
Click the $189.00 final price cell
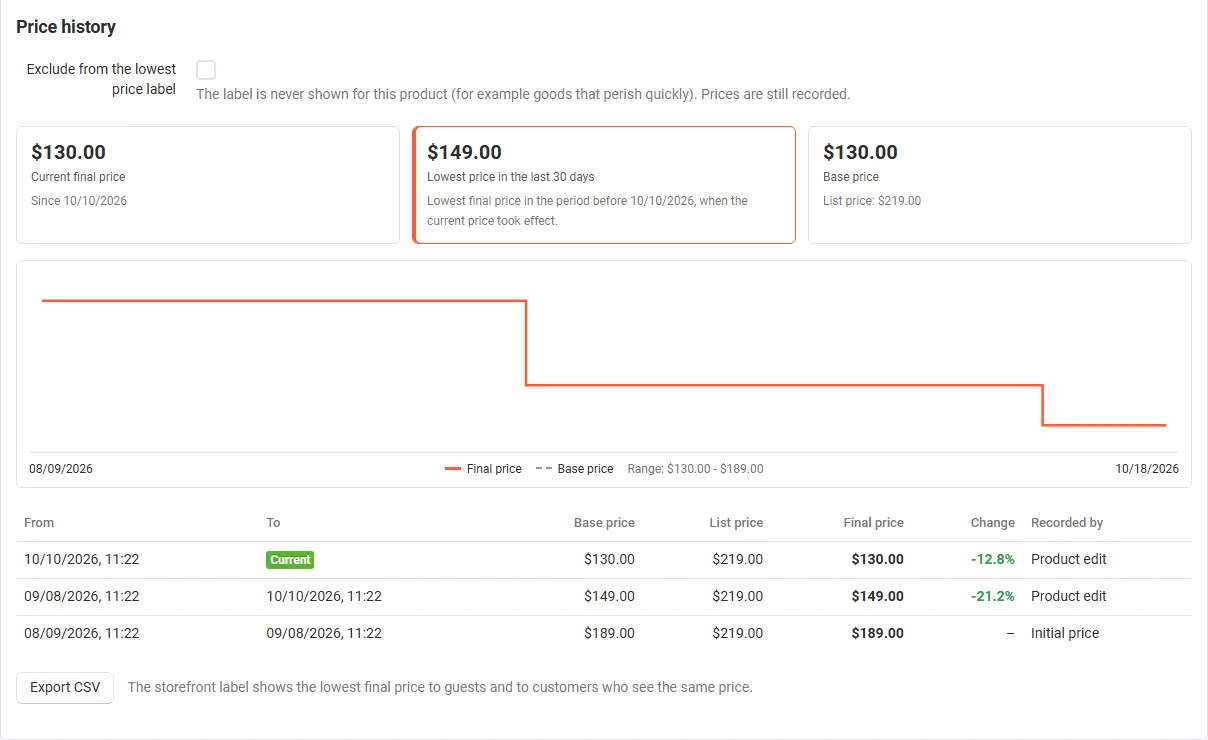pyautogui.click(x=878, y=633)
